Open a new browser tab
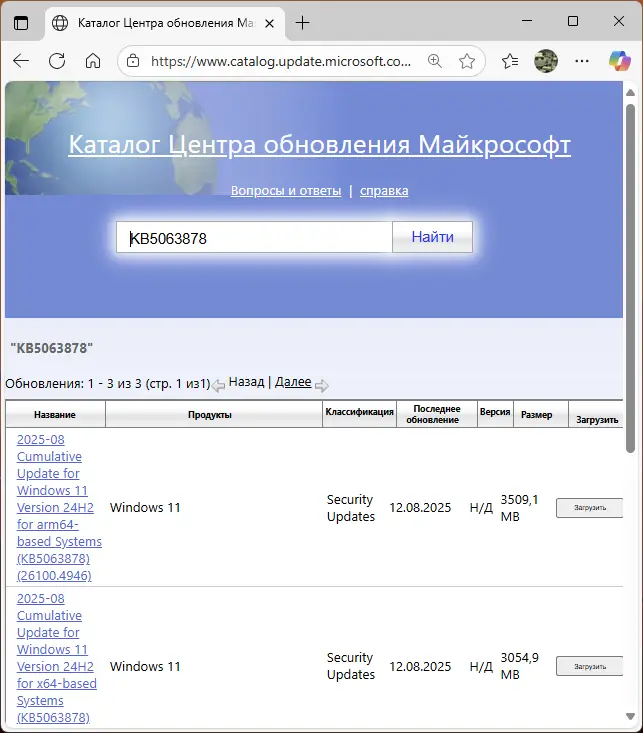Viewport: 643px width, 733px height. tap(303, 22)
